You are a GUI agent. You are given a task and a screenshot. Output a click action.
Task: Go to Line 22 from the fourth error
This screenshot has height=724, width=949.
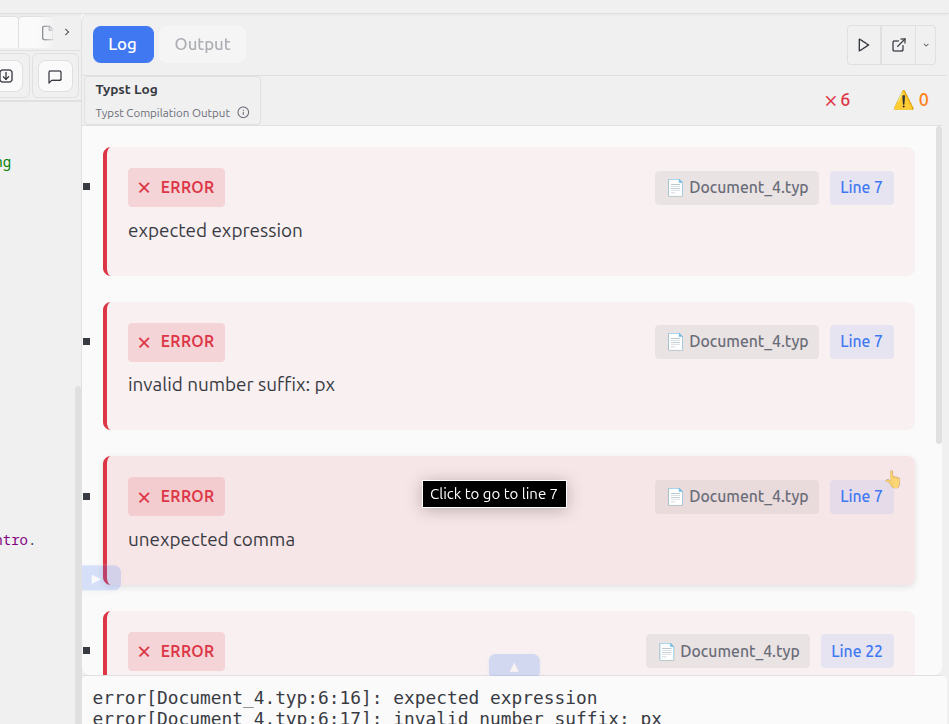coord(857,651)
